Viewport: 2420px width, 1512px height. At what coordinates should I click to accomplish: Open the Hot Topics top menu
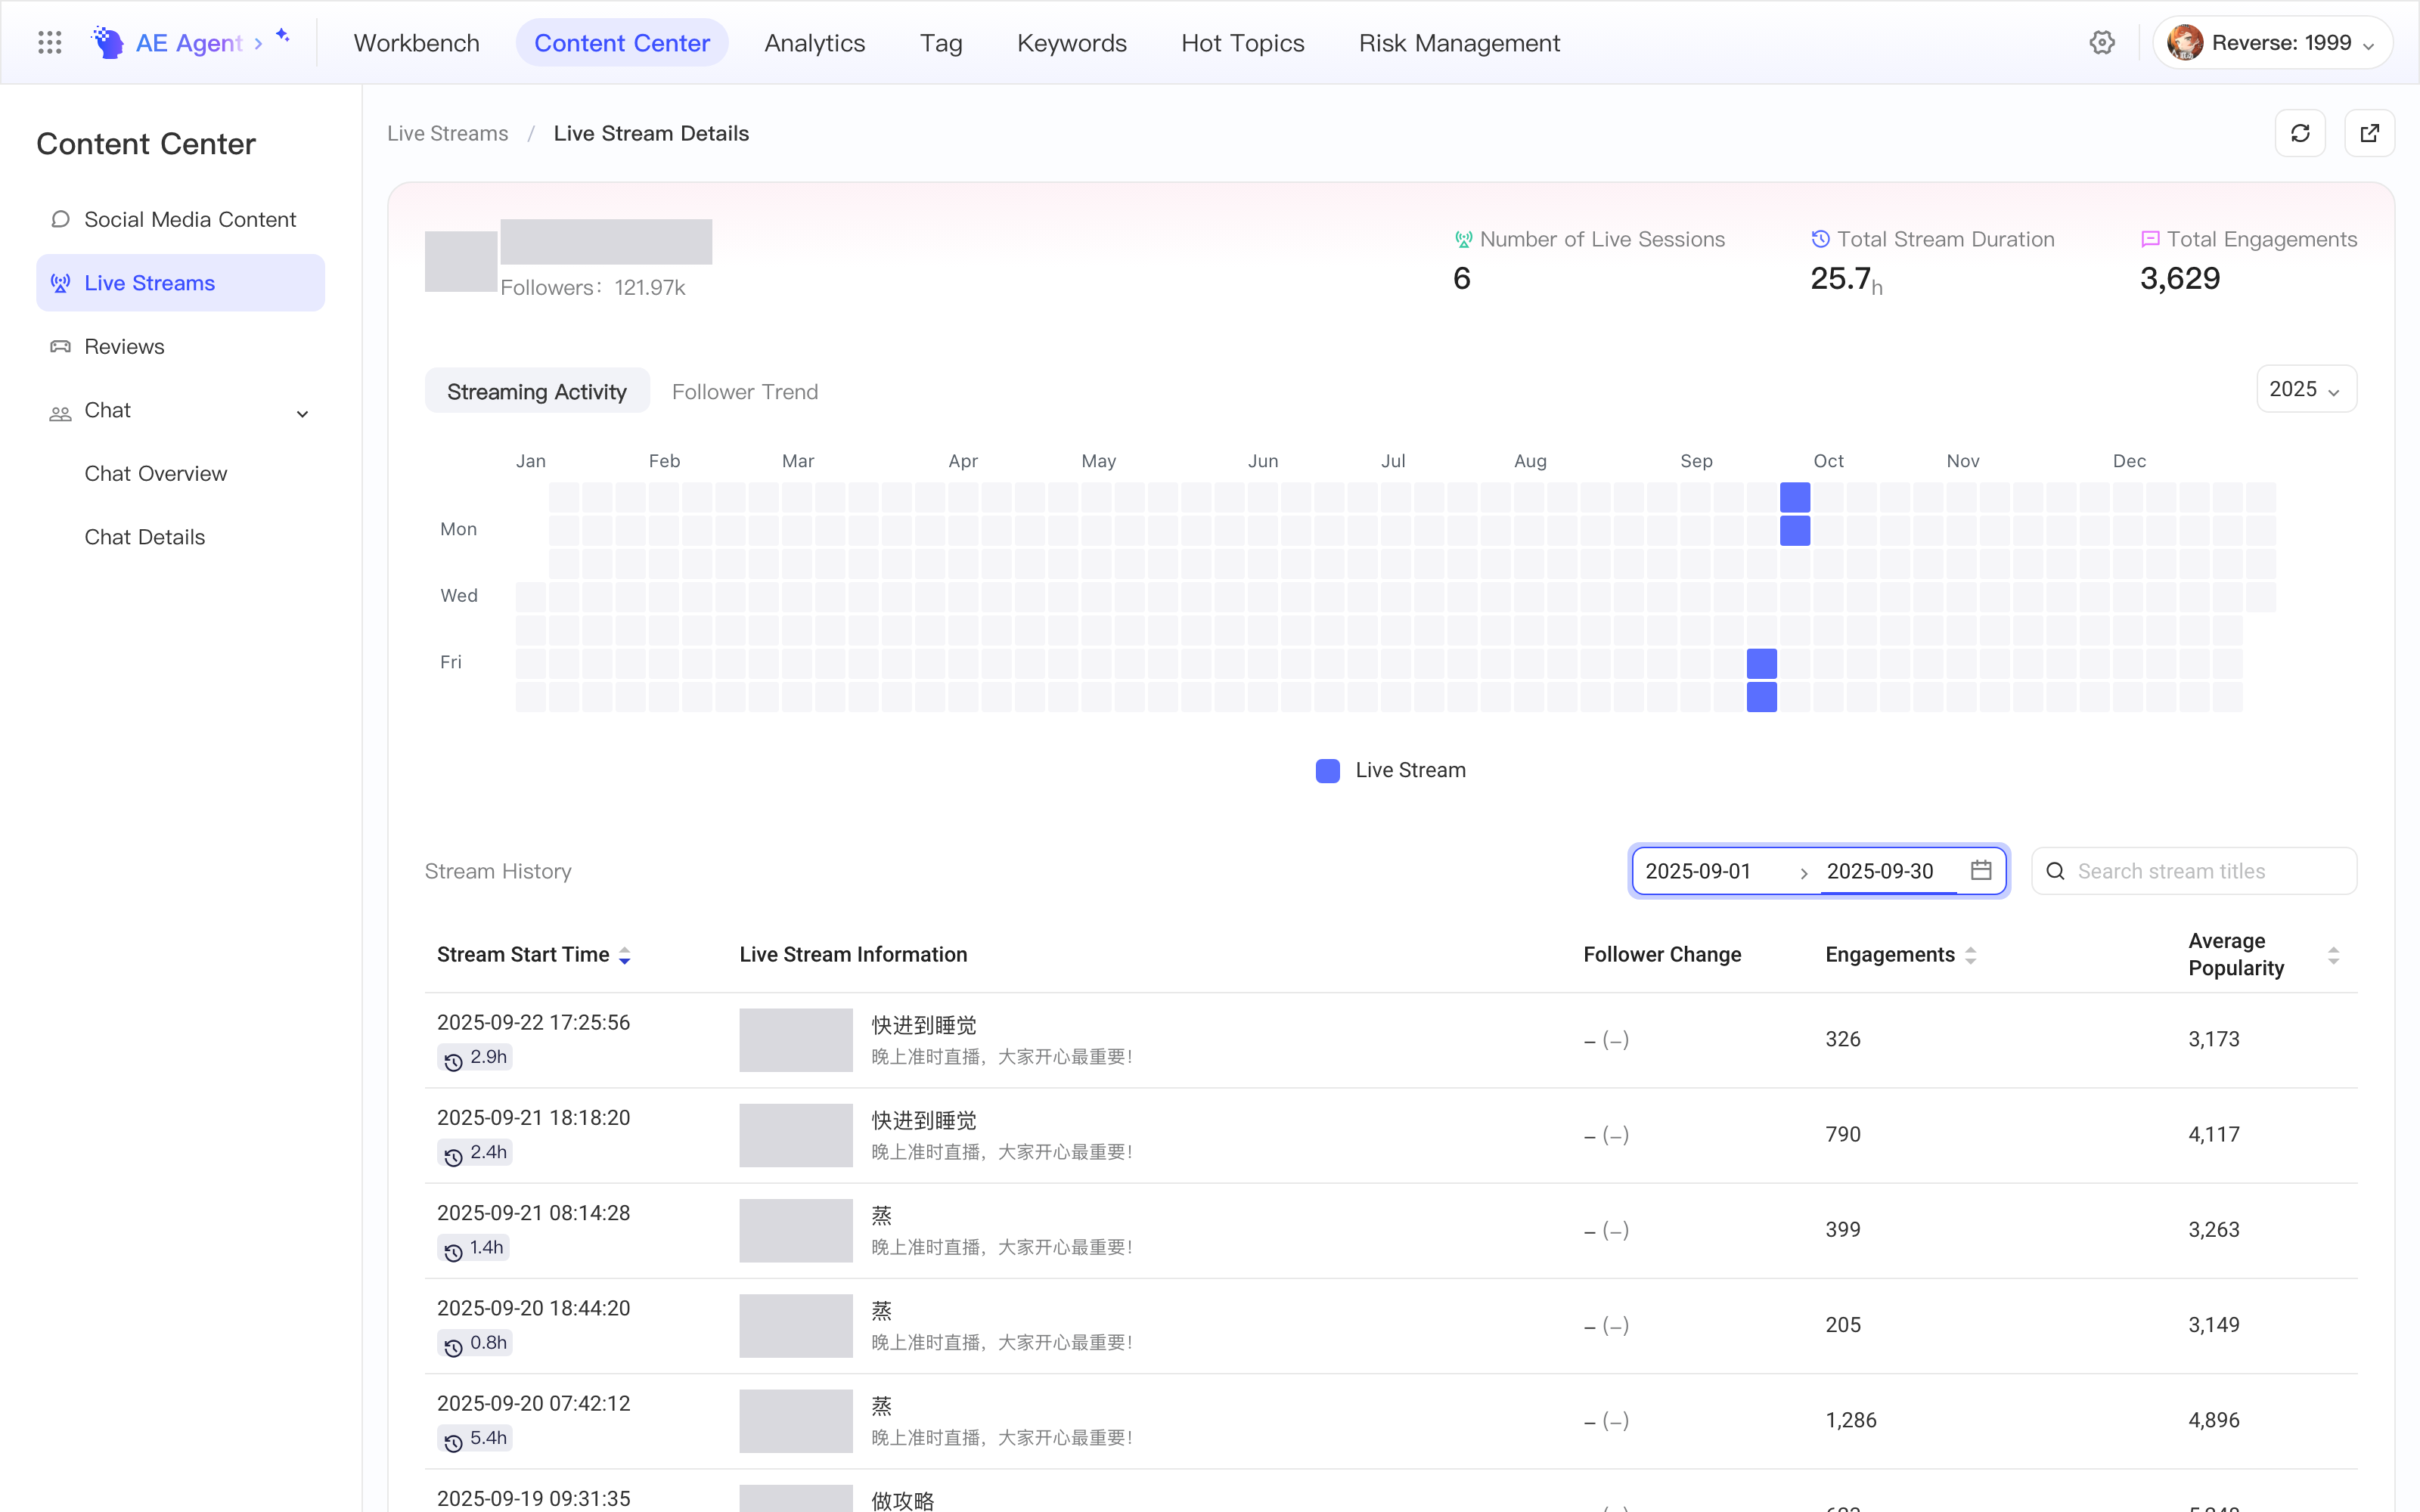[1242, 43]
